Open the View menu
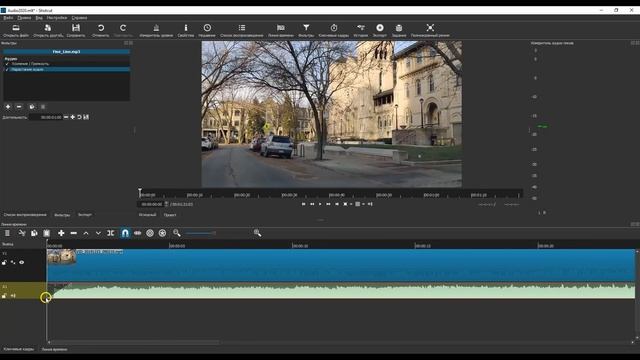This screenshot has width=640, height=360. coord(39,18)
